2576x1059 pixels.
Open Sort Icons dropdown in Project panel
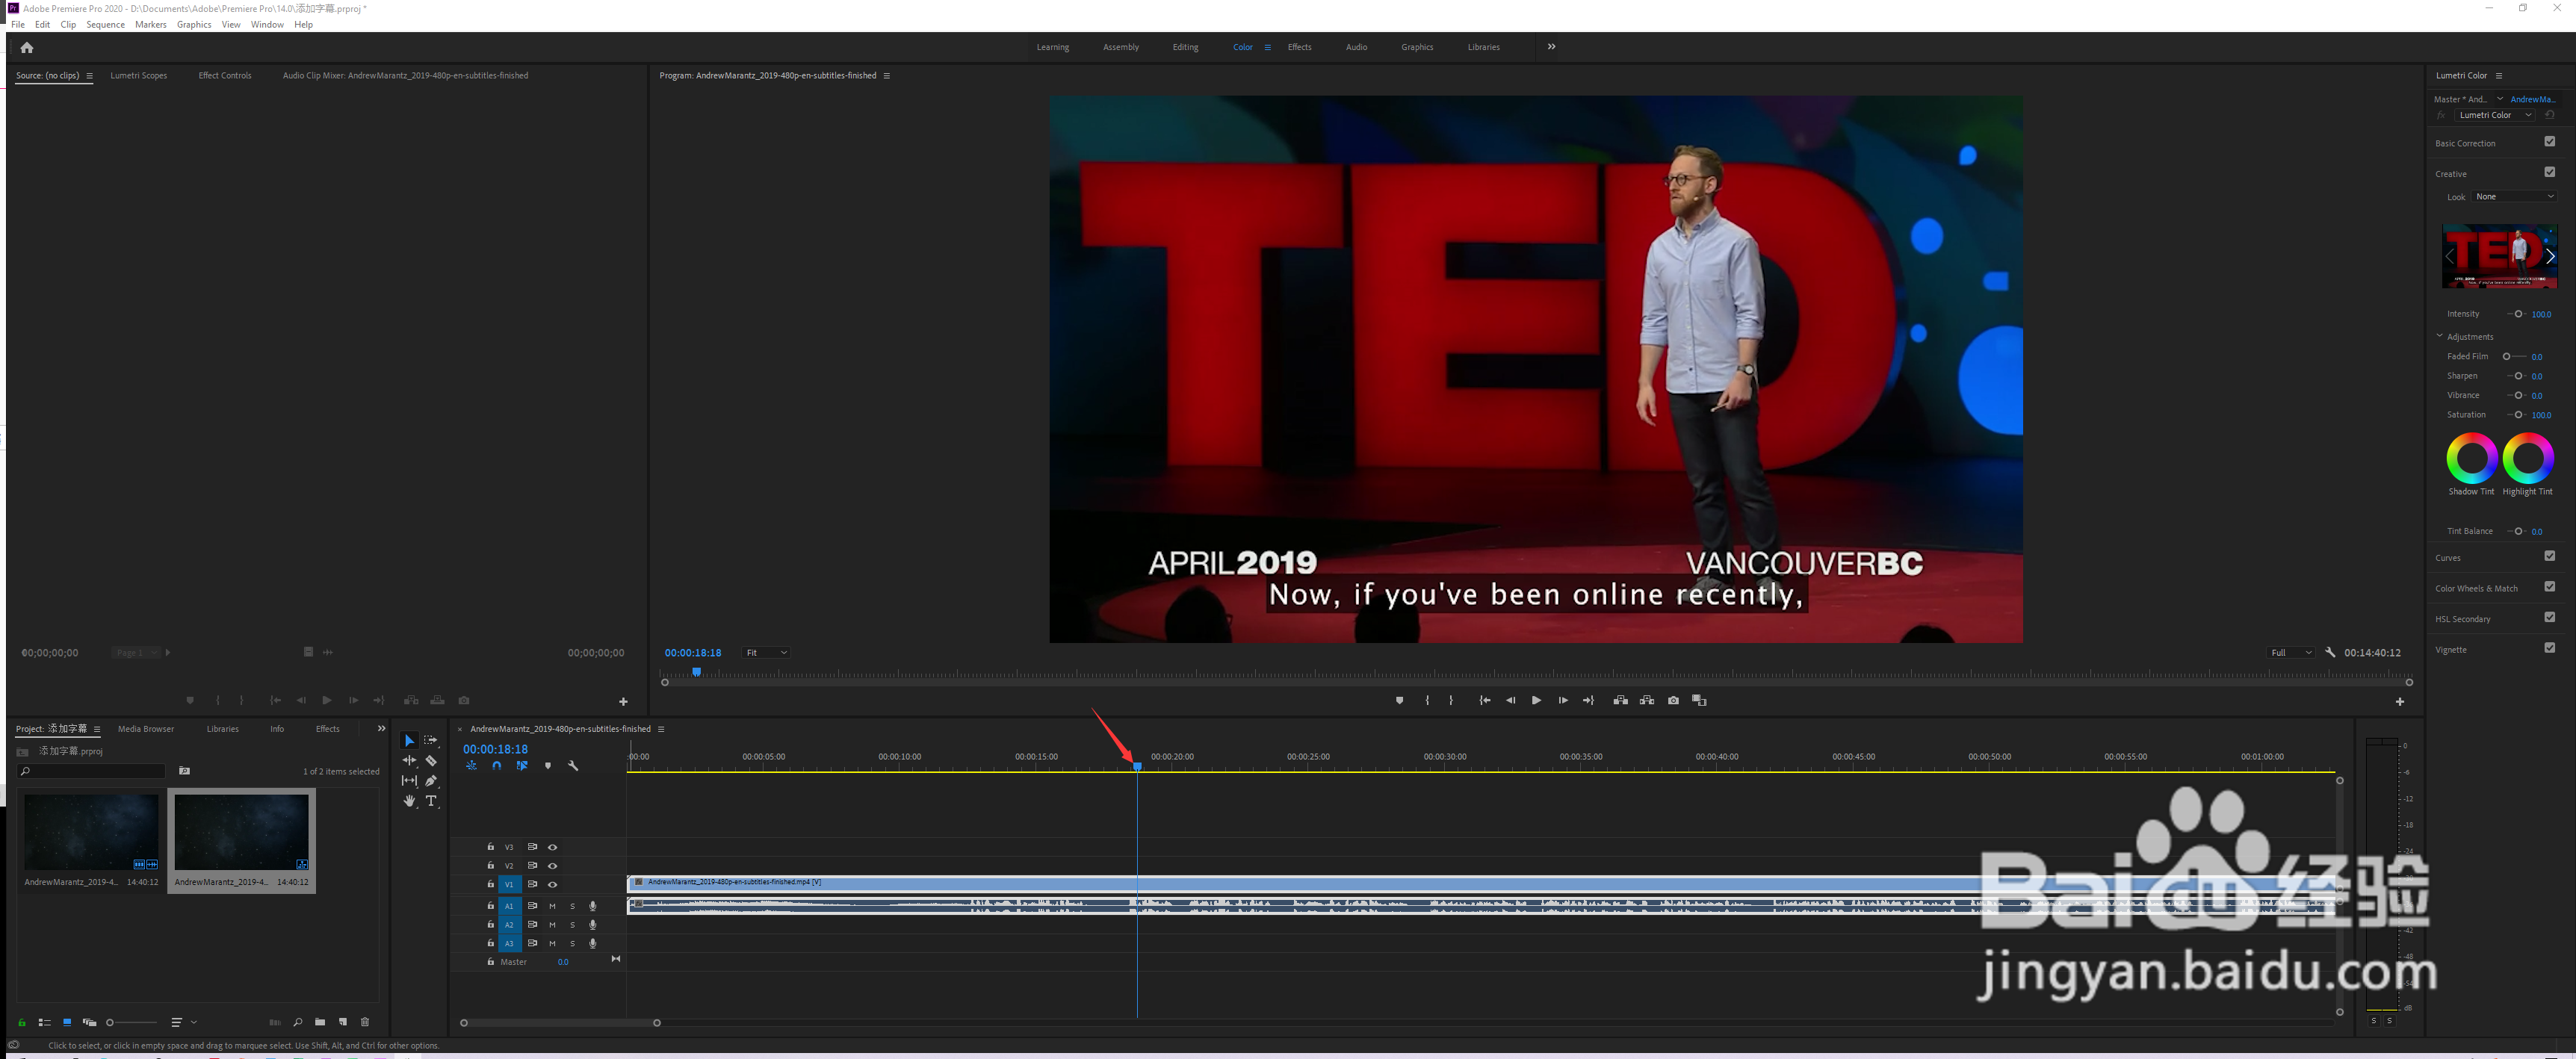tap(183, 1022)
